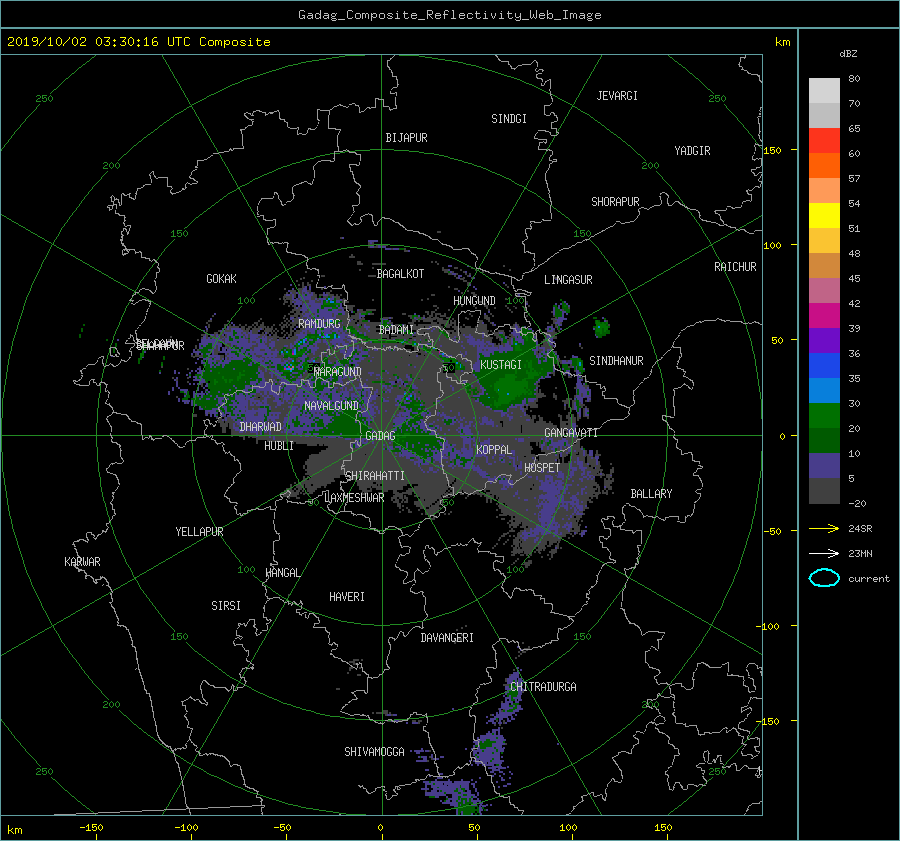
Task: Click the HUNGUND city label
Action: pos(474,301)
